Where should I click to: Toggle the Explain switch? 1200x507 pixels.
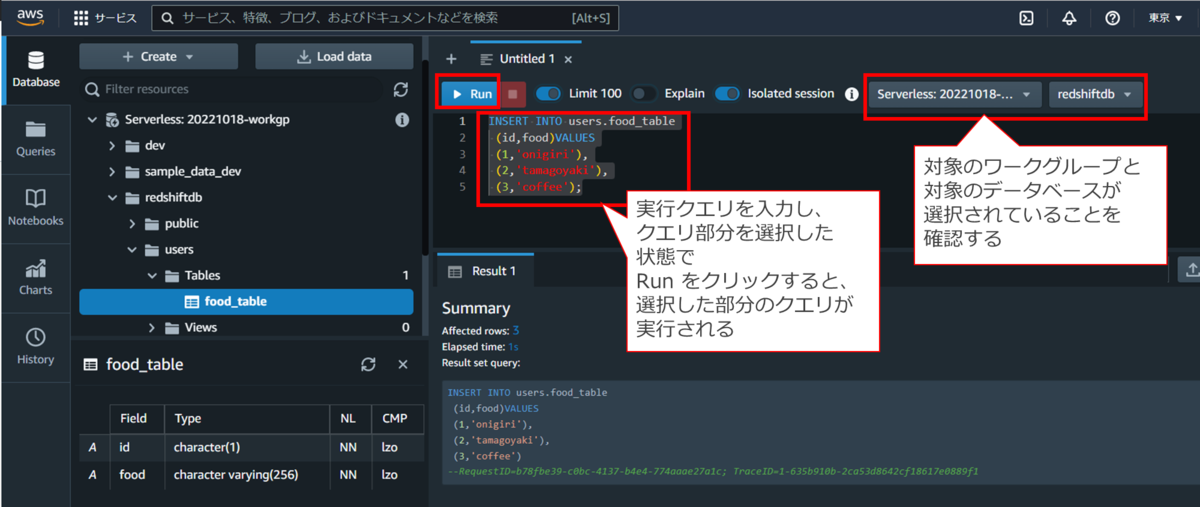point(644,94)
